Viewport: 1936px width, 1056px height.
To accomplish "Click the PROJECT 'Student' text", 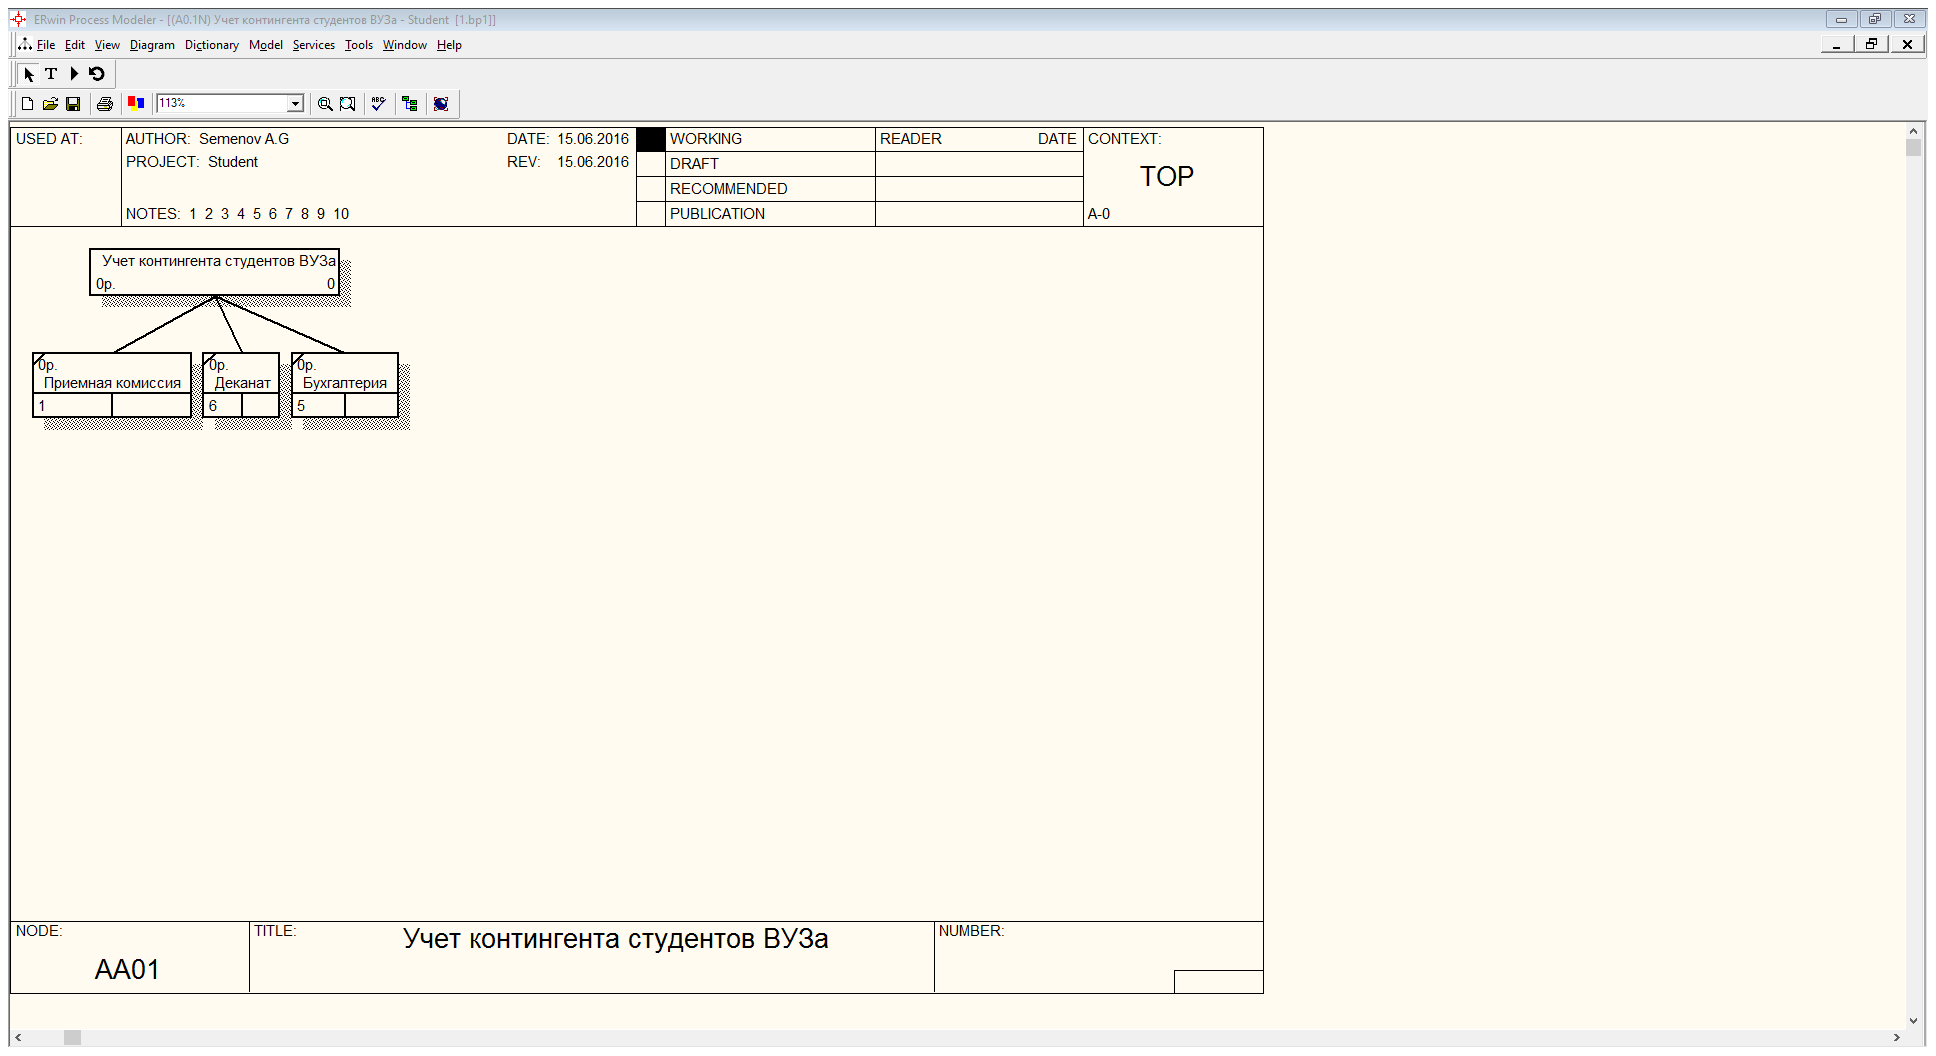I will coord(233,162).
